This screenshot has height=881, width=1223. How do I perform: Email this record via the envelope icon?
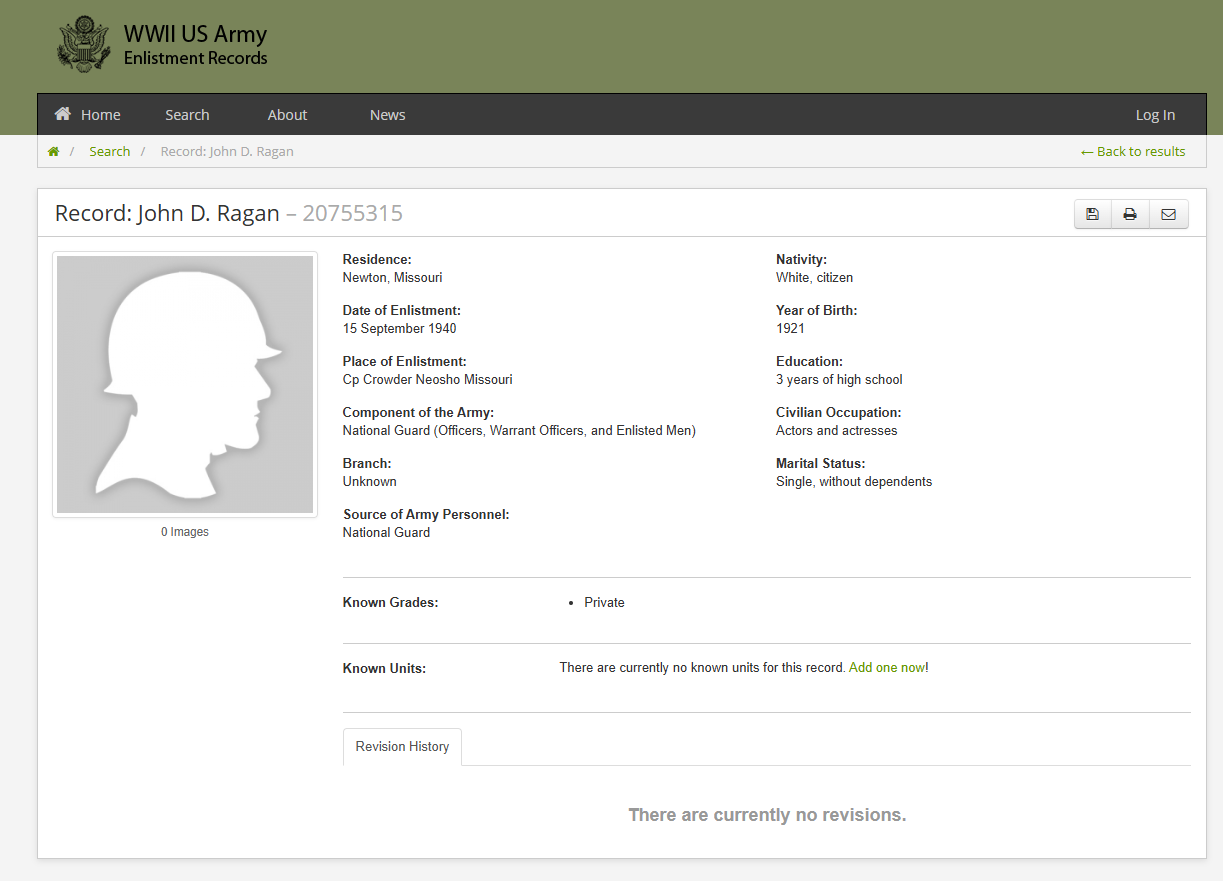click(x=1168, y=214)
